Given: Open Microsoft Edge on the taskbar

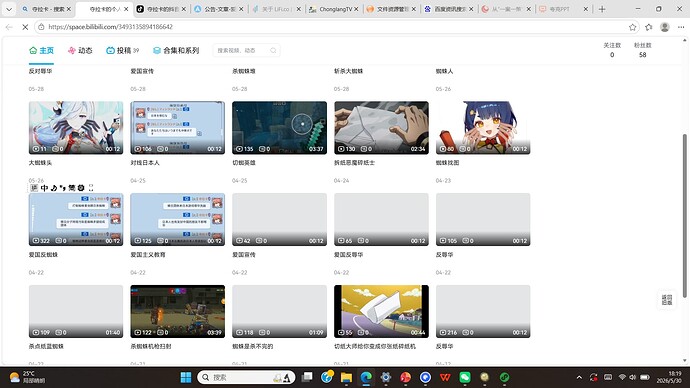Looking at the screenshot, I should (x=366, y=377).
